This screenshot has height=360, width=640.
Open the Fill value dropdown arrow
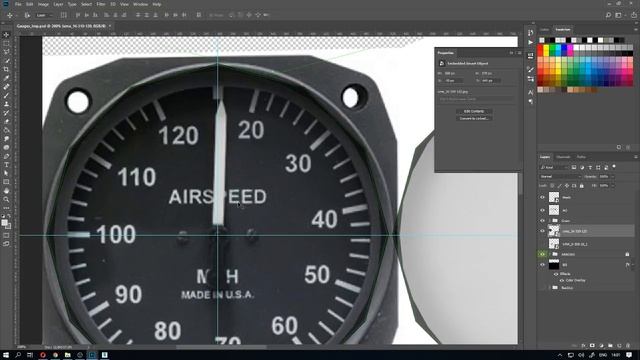(x=613, y=186)
